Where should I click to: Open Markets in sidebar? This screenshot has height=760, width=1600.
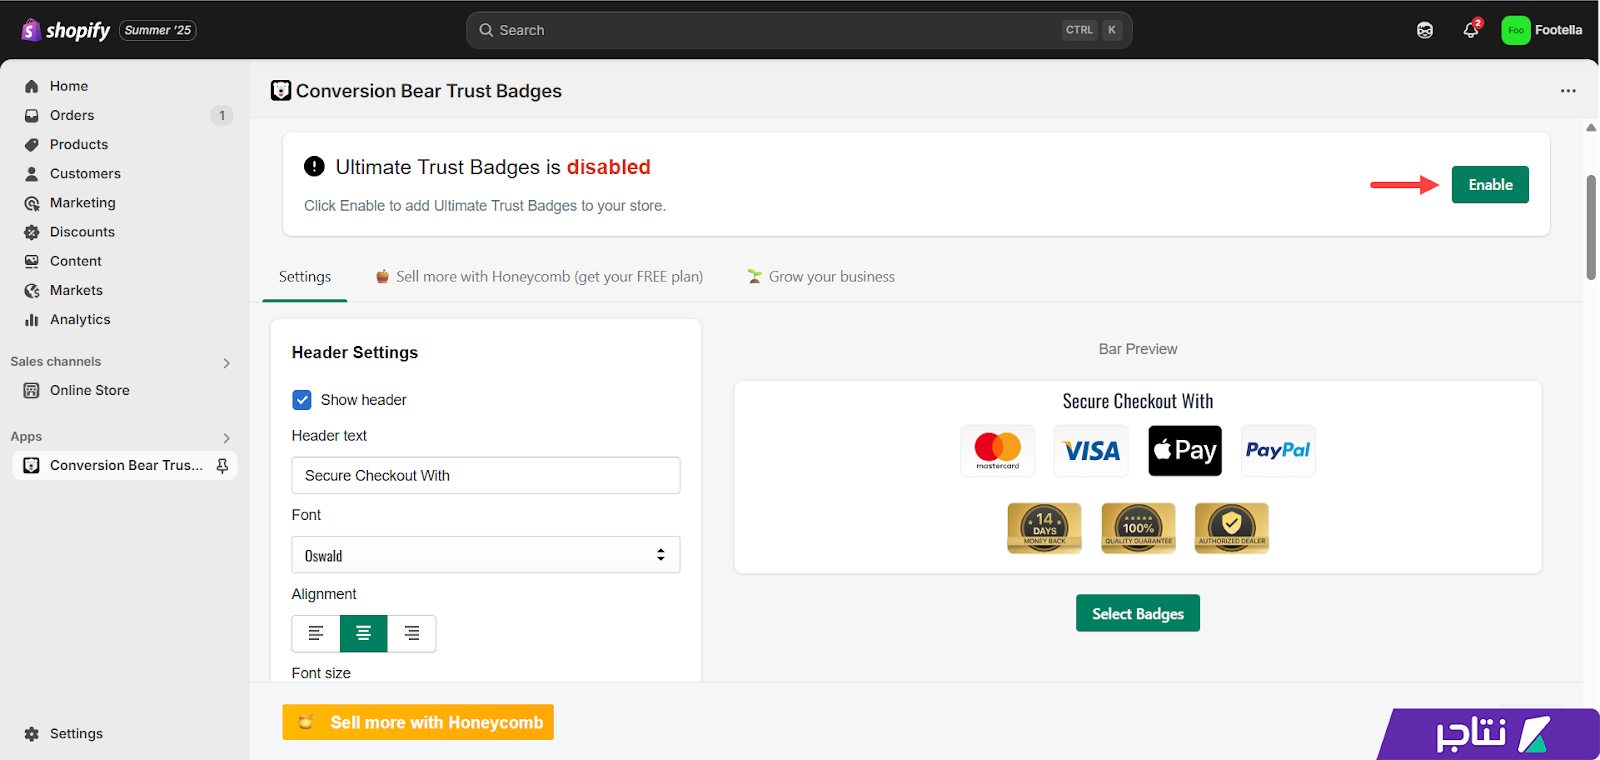[76, 290]
